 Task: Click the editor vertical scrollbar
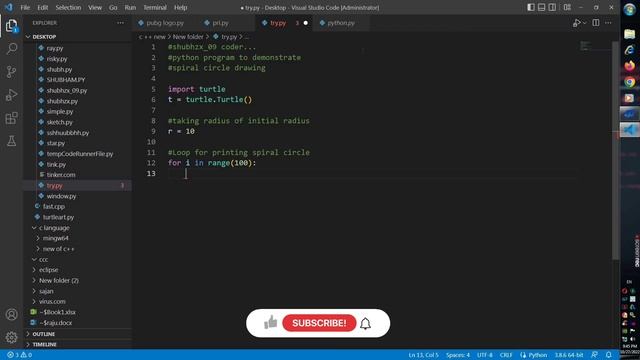point(616,149)
